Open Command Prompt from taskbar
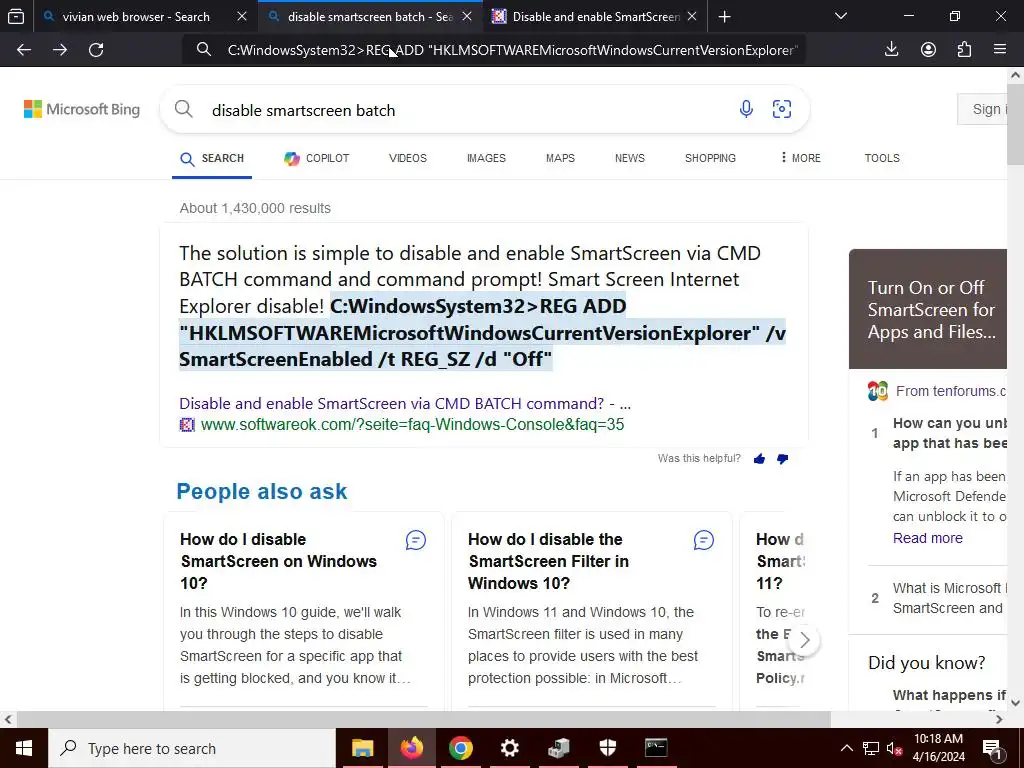 (x=656, y=748)
